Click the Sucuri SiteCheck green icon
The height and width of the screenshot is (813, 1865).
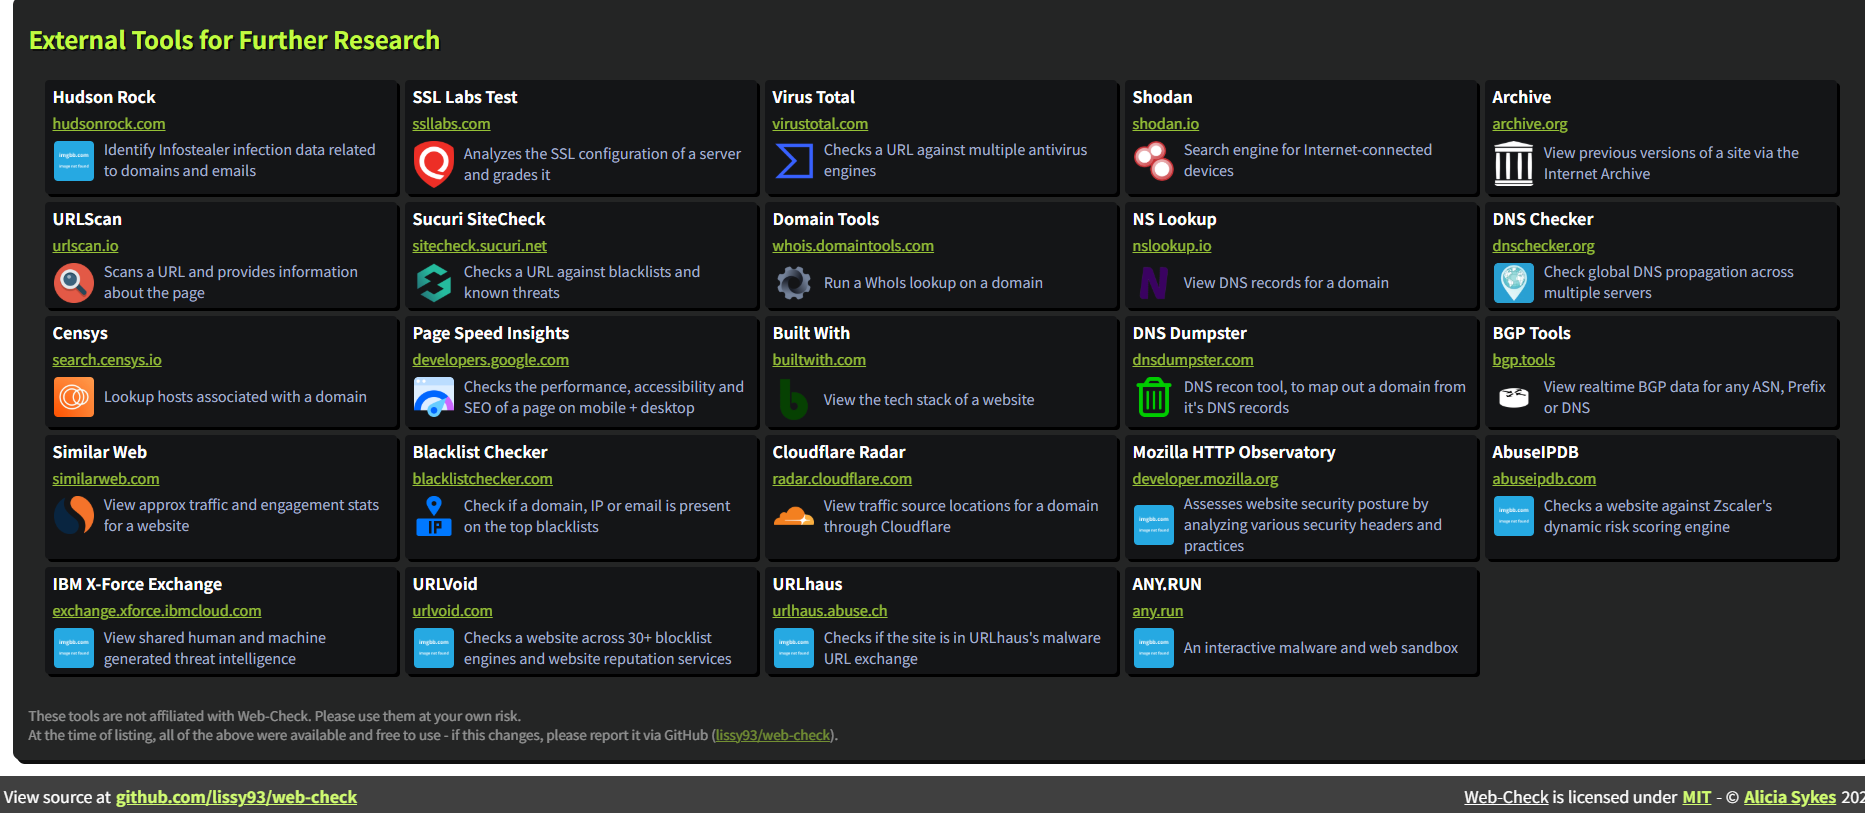click(x=434, y=283)
